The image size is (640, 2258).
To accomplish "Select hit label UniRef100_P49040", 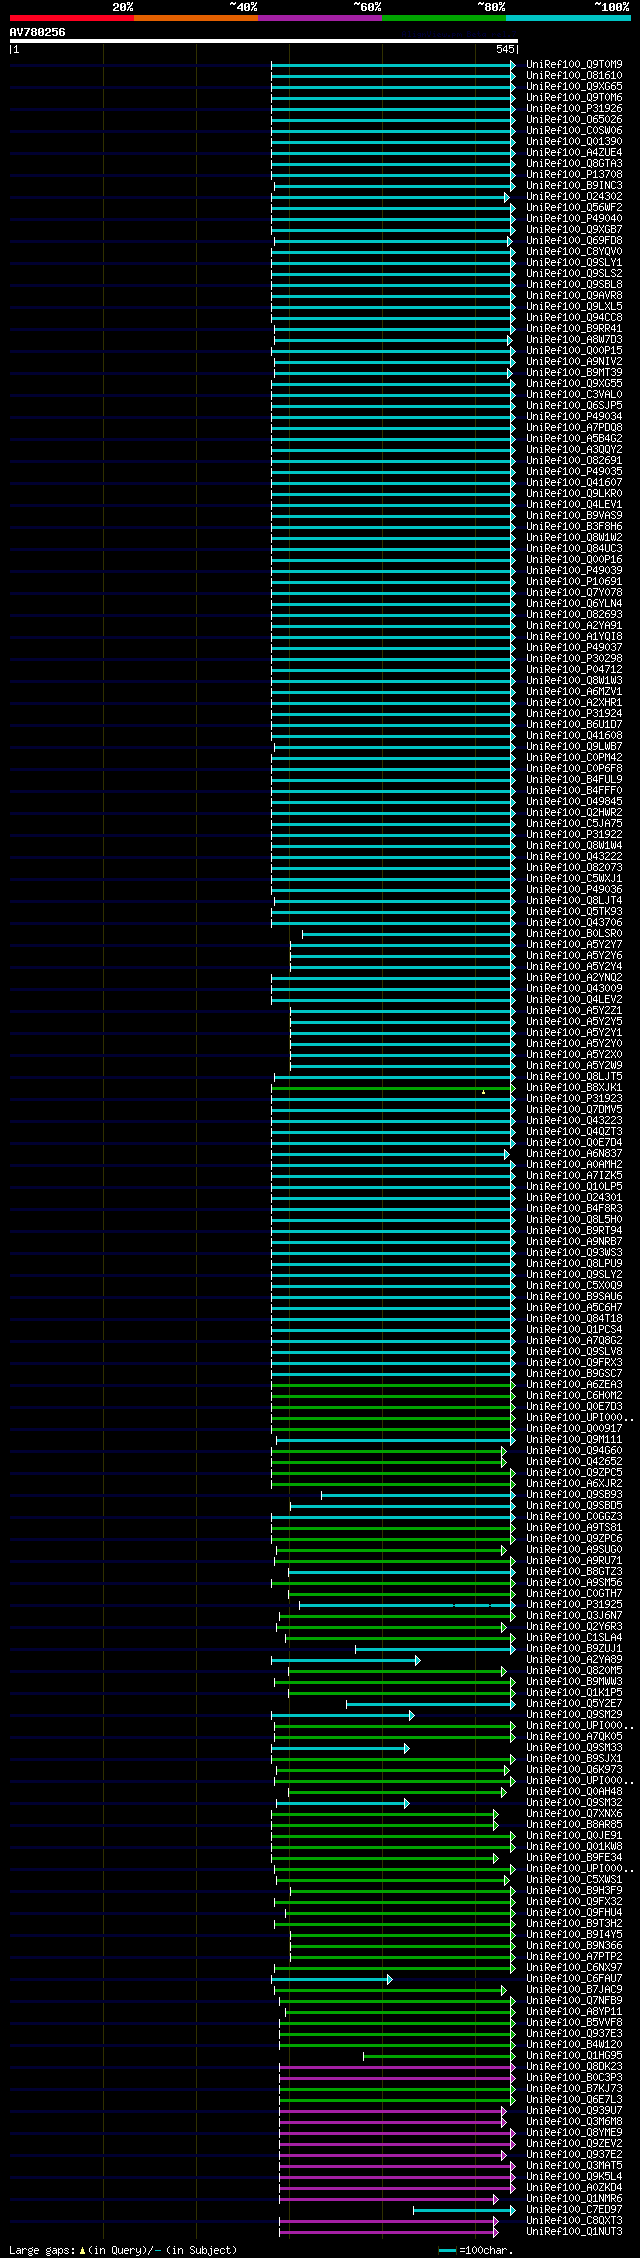I will click(x=574, y=219).
